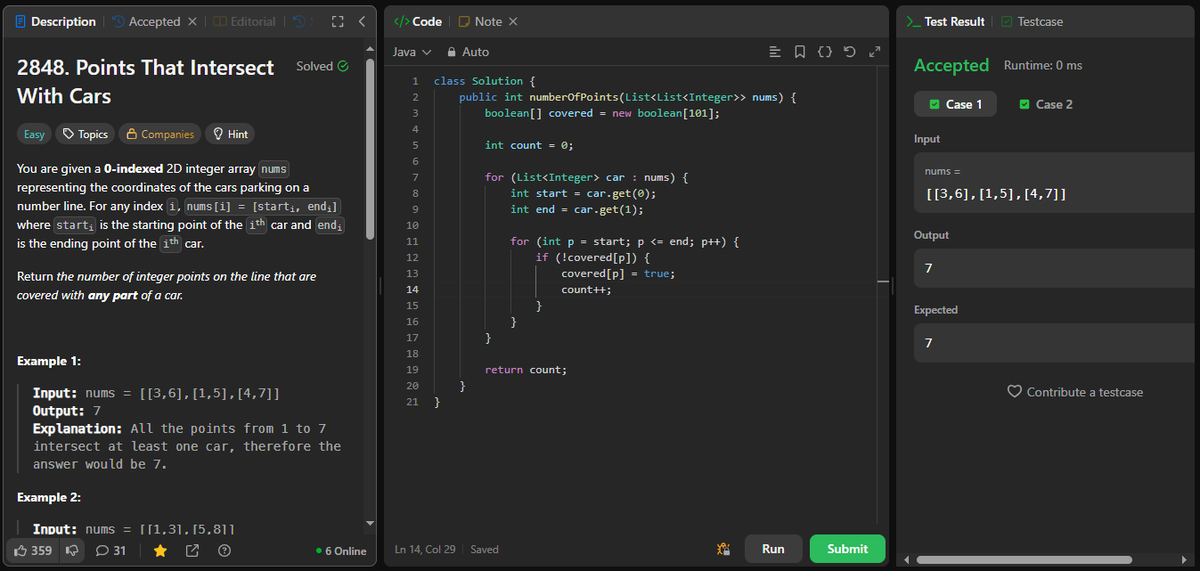Click the problem title '2848. Points That Intersect With Cars'
The width and height of the screenshot is (1200, 571).
tap(146, 82)
